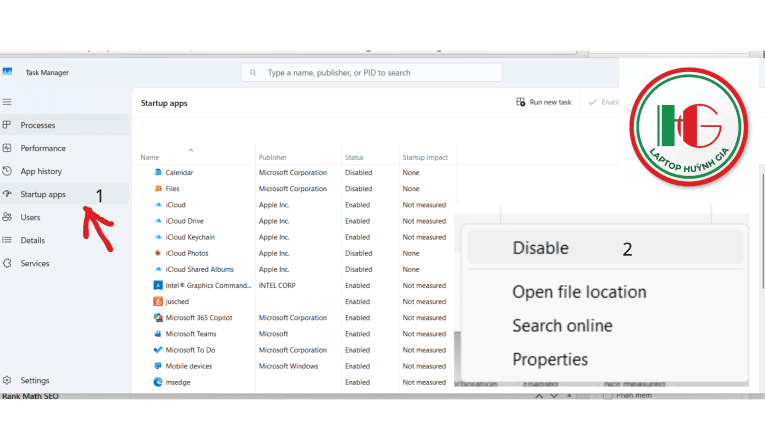Click the Files app icon

click(158, 188)
